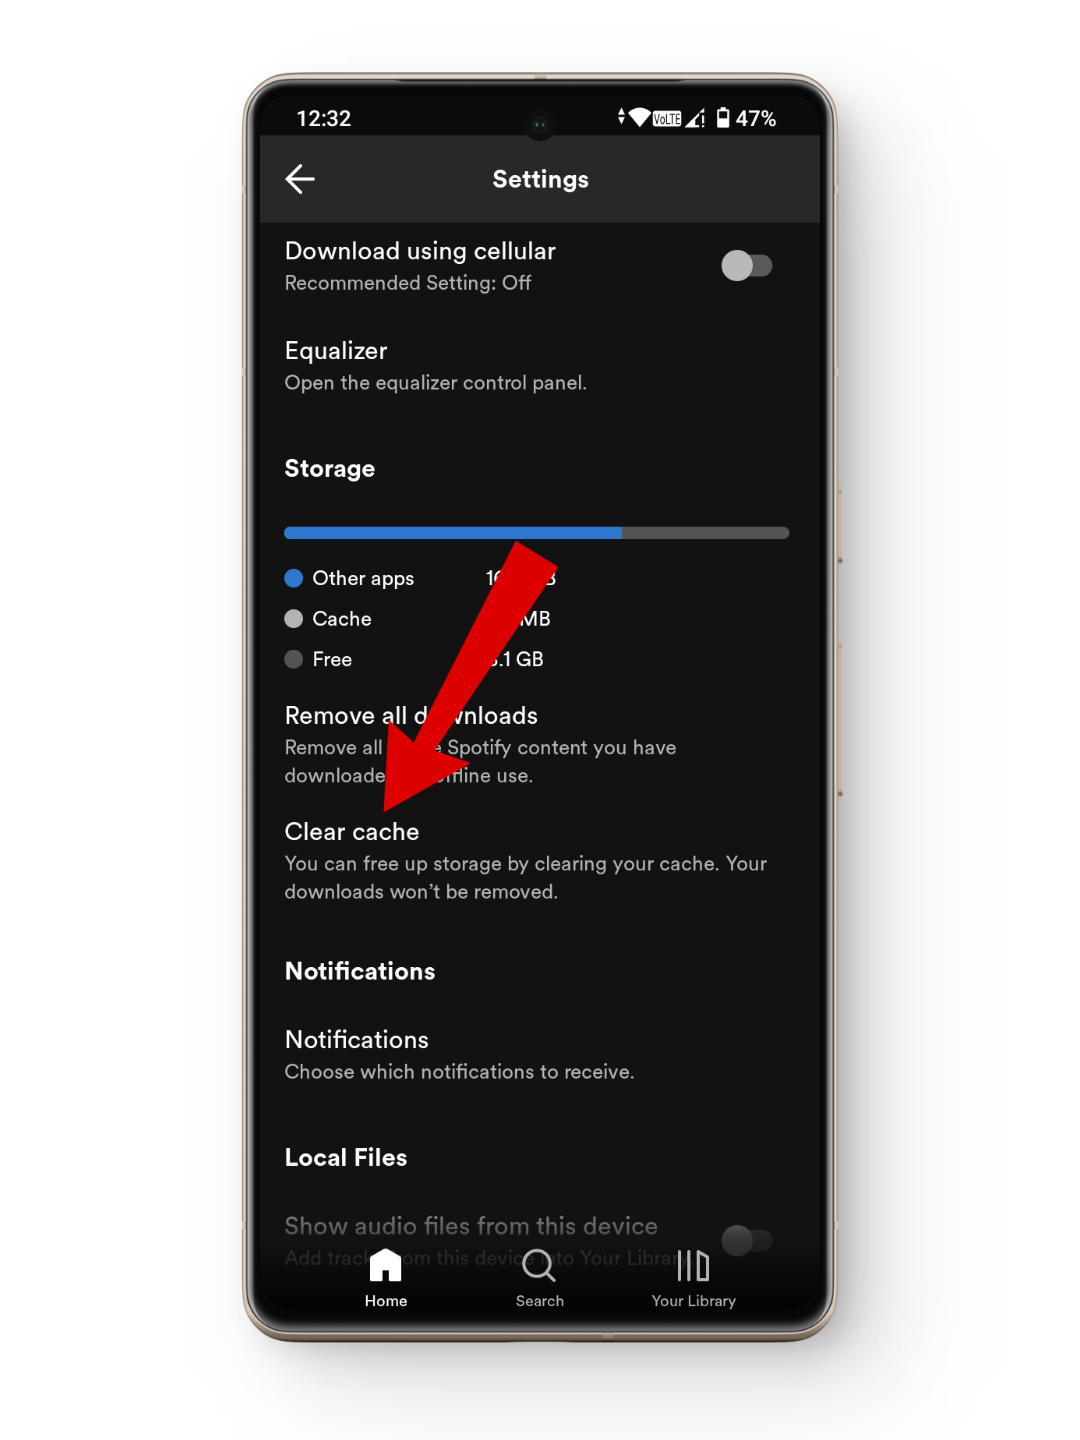
Task: Tap the Search tab label
Action: pos(539,1301)
